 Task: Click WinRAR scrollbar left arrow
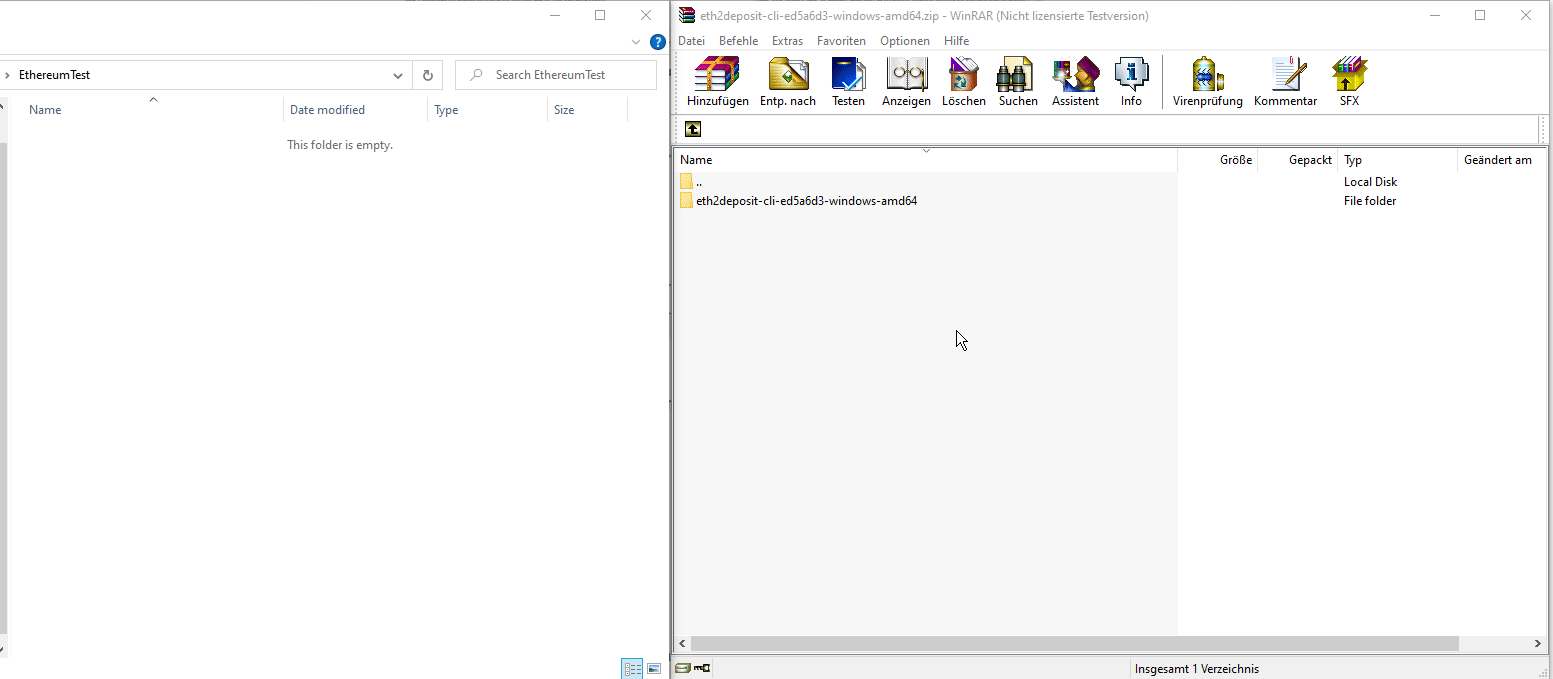683,644
